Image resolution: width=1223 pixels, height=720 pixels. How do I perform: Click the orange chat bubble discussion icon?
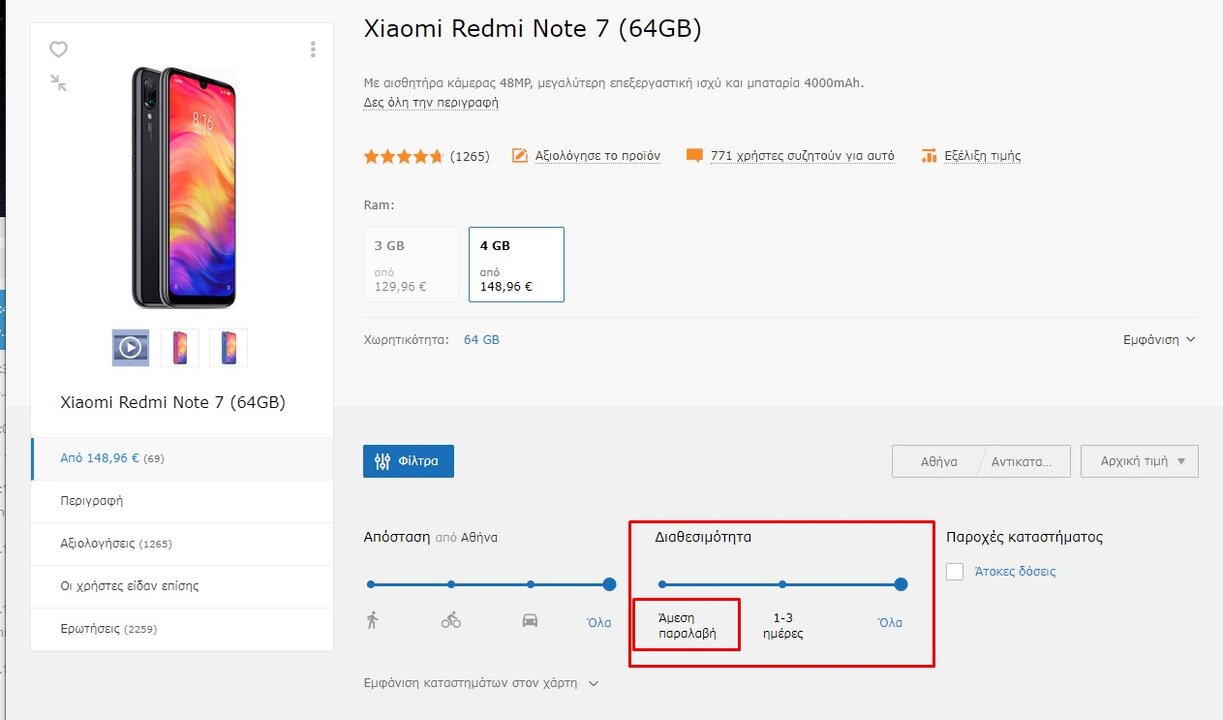[694, 155]
